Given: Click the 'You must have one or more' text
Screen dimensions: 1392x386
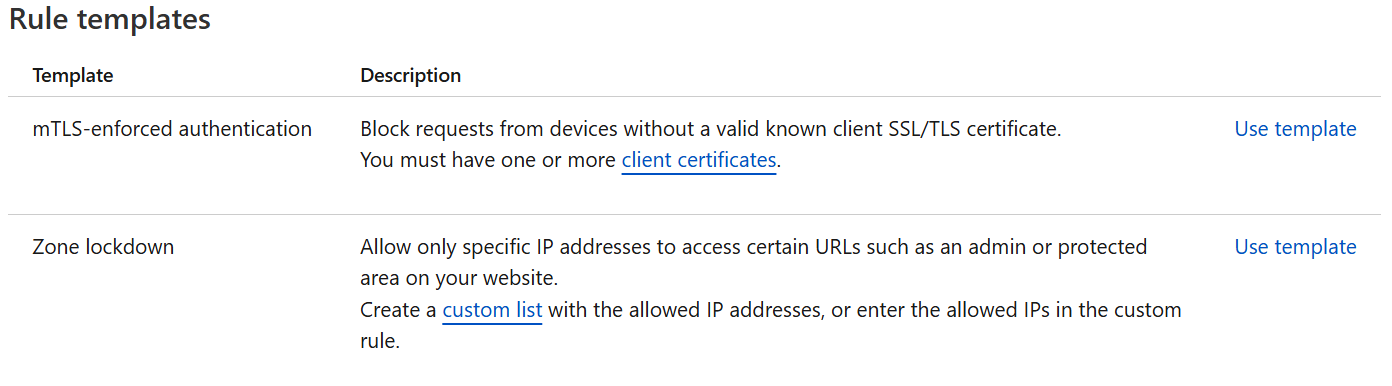Looking at the screenshot, I should click(488, 160).
